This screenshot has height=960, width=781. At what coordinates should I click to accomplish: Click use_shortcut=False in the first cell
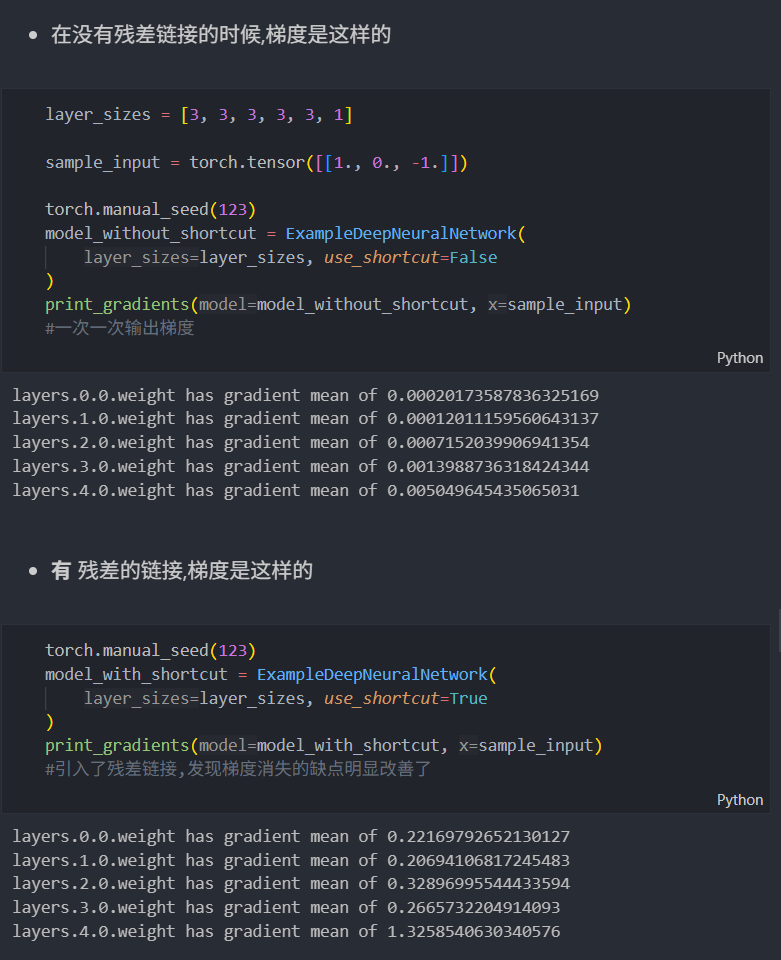410,258
